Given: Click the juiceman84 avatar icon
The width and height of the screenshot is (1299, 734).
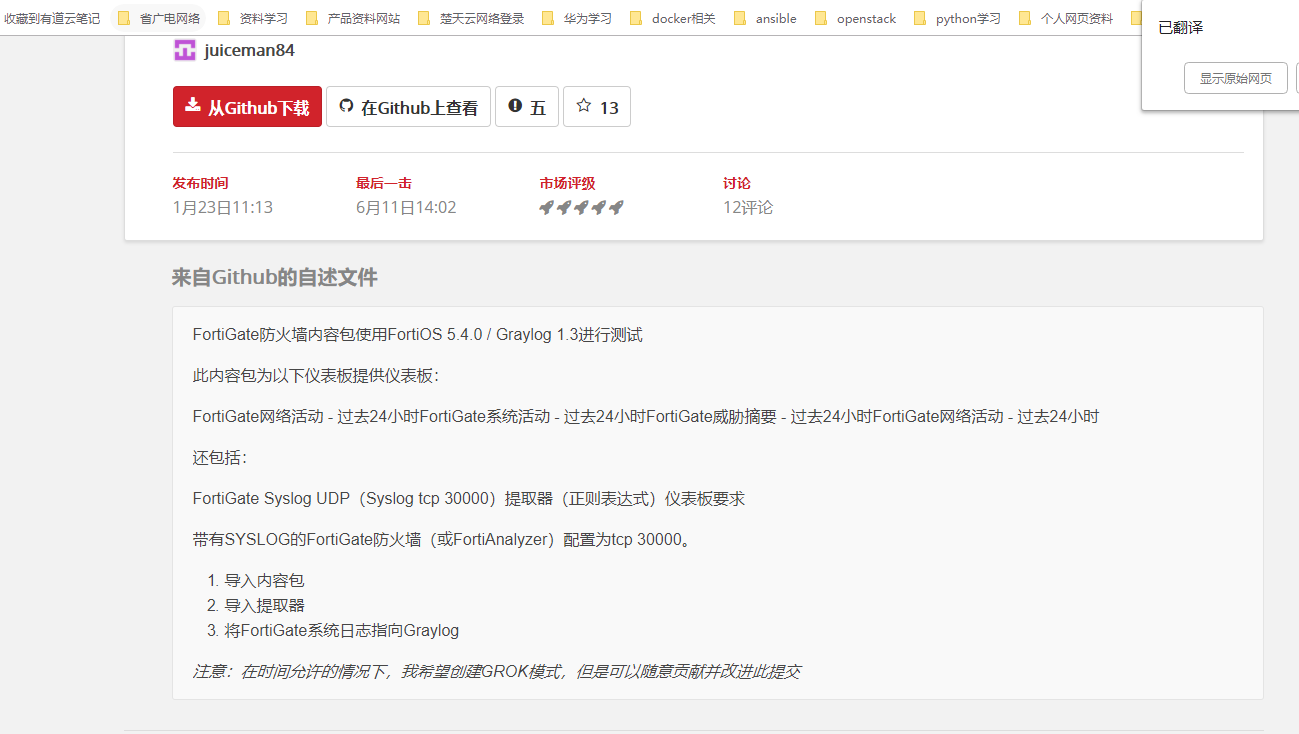Looking at the screenshot, I should click(x=185, y=51).
